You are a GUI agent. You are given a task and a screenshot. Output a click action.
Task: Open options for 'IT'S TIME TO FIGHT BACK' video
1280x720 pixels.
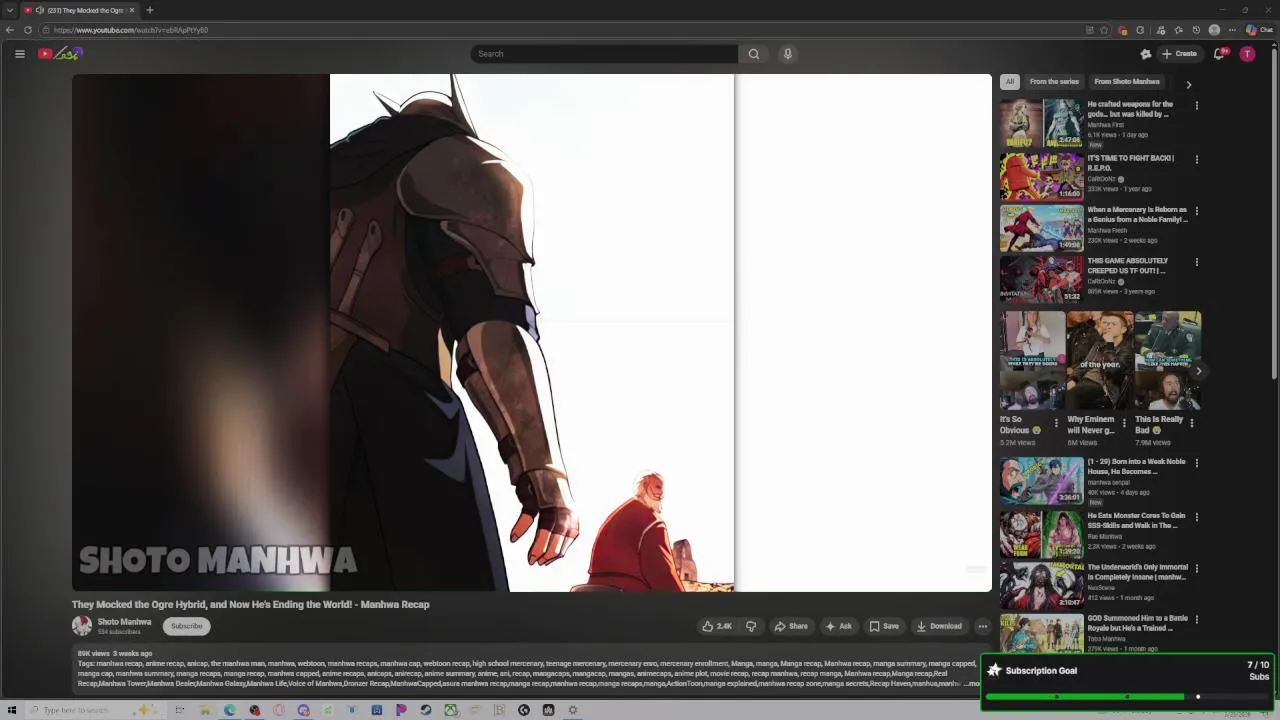click(x=1196, y=159)
